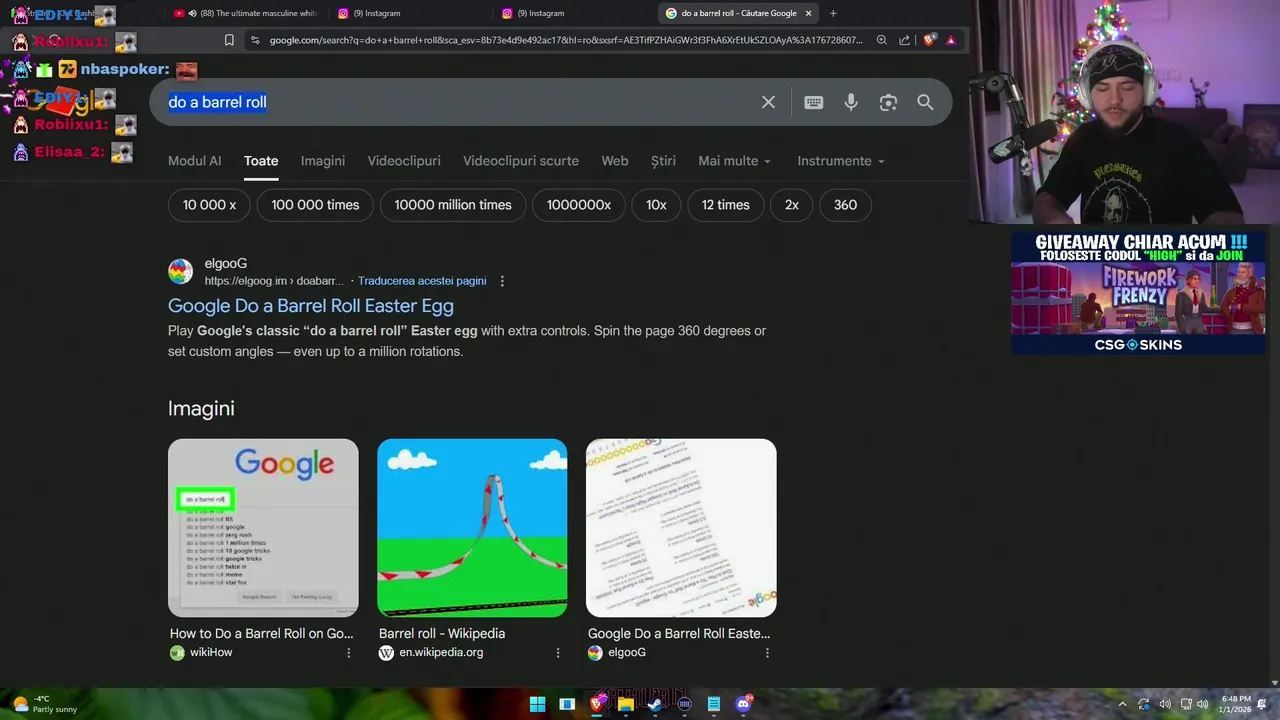Screen dimensions: 1280x720
Task: Open File Explorer from the taskbar
Action: click(625, 704)
